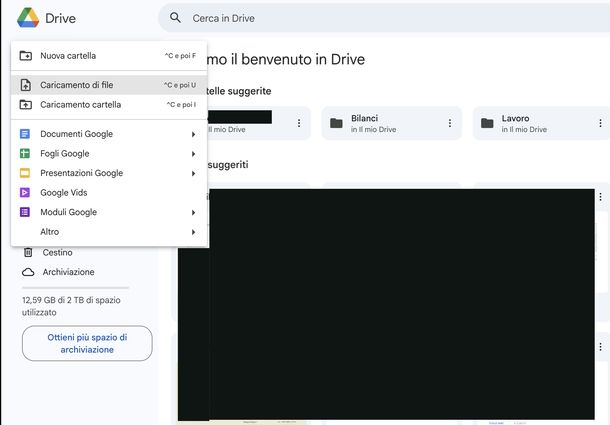Click the blue Documenti Google icon
This screenshot has width=610, height=425.
click(25, 134)
